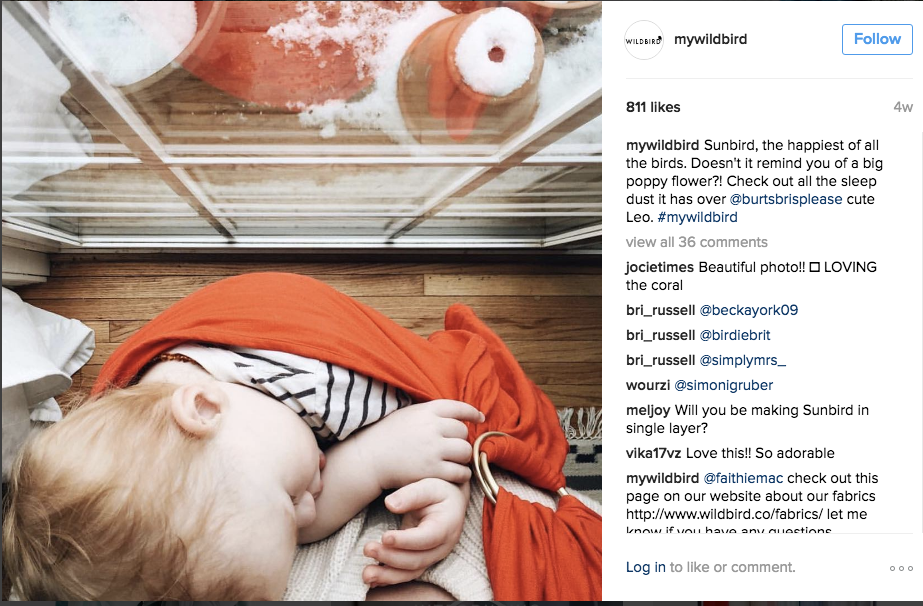Image resolution: width=923 pixels, height=606 pixels.
Task: Click Log in to comment
Action: pyautogui.click(x=645, y=567)
